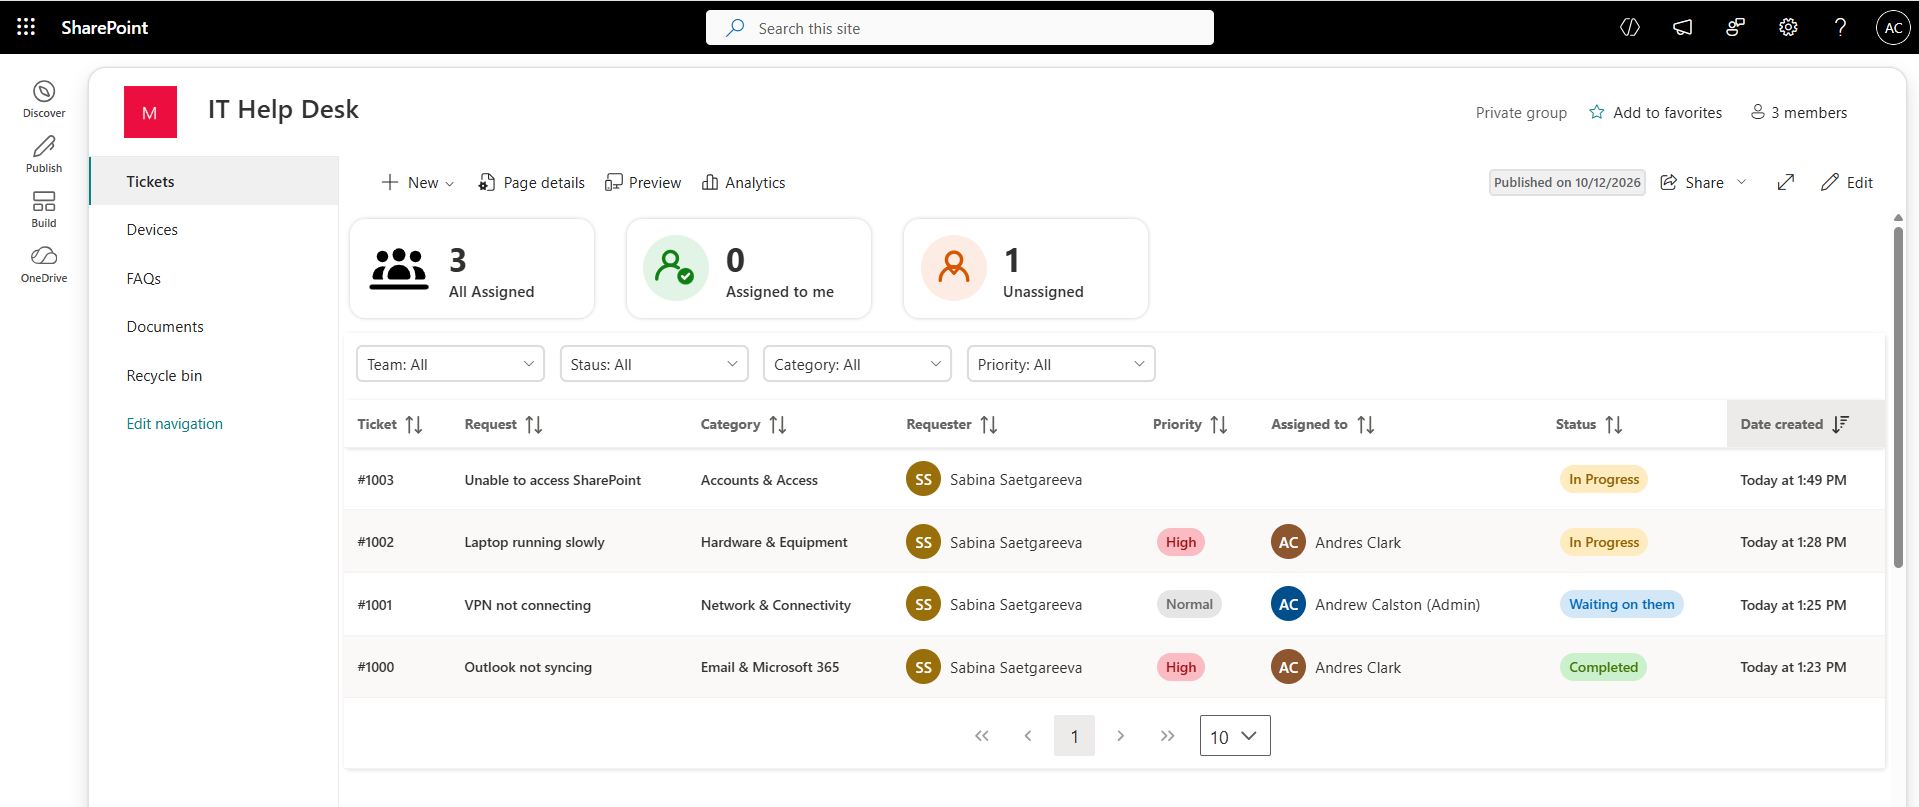1919x807 pixels.
Task: Open the Analytics view
Action: pyautogui.click(x=744, y=182)
